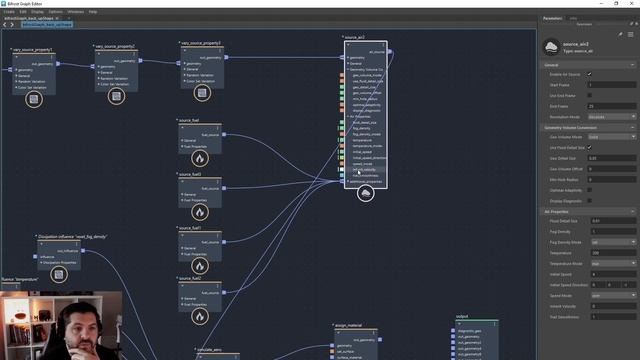Click the geometry input port of source_air2
640x360 pixels.
[342, 58]
